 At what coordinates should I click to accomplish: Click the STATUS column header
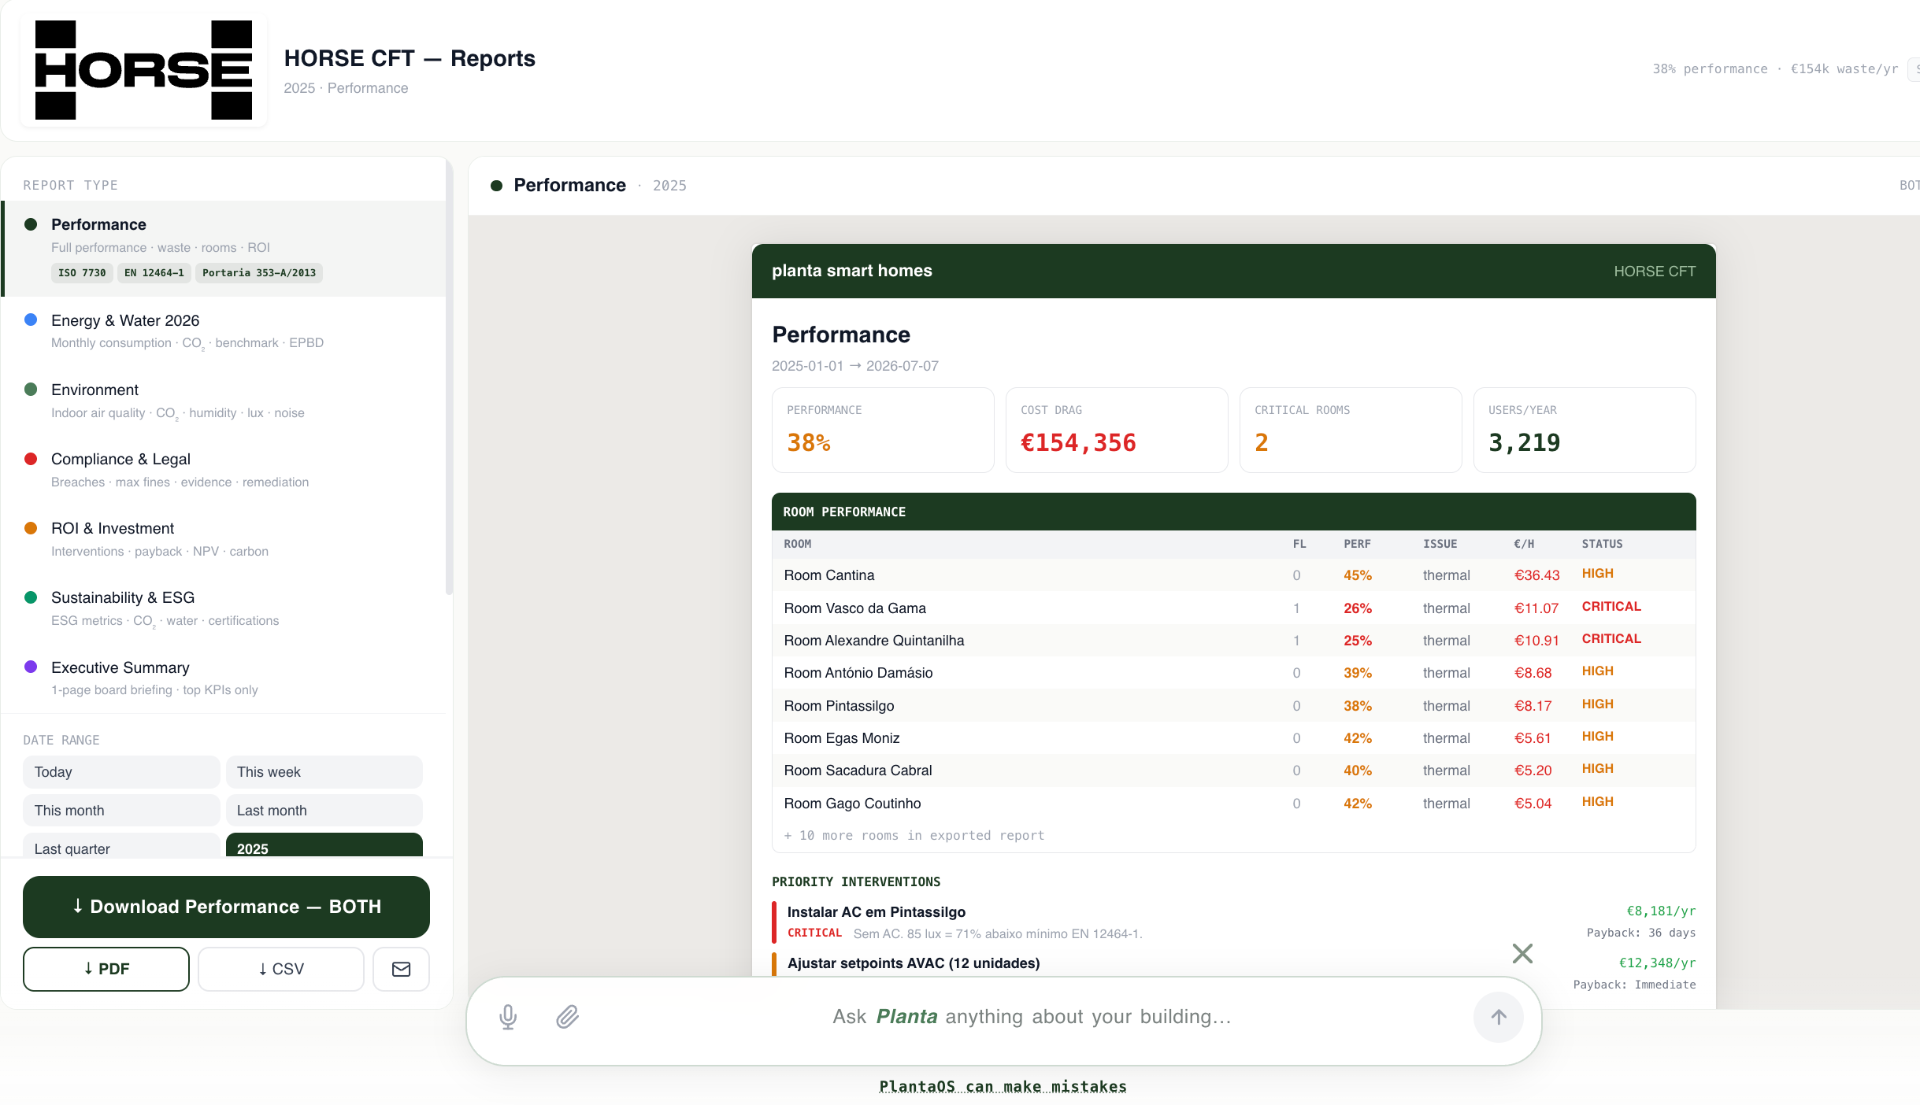click(1602, 544)
